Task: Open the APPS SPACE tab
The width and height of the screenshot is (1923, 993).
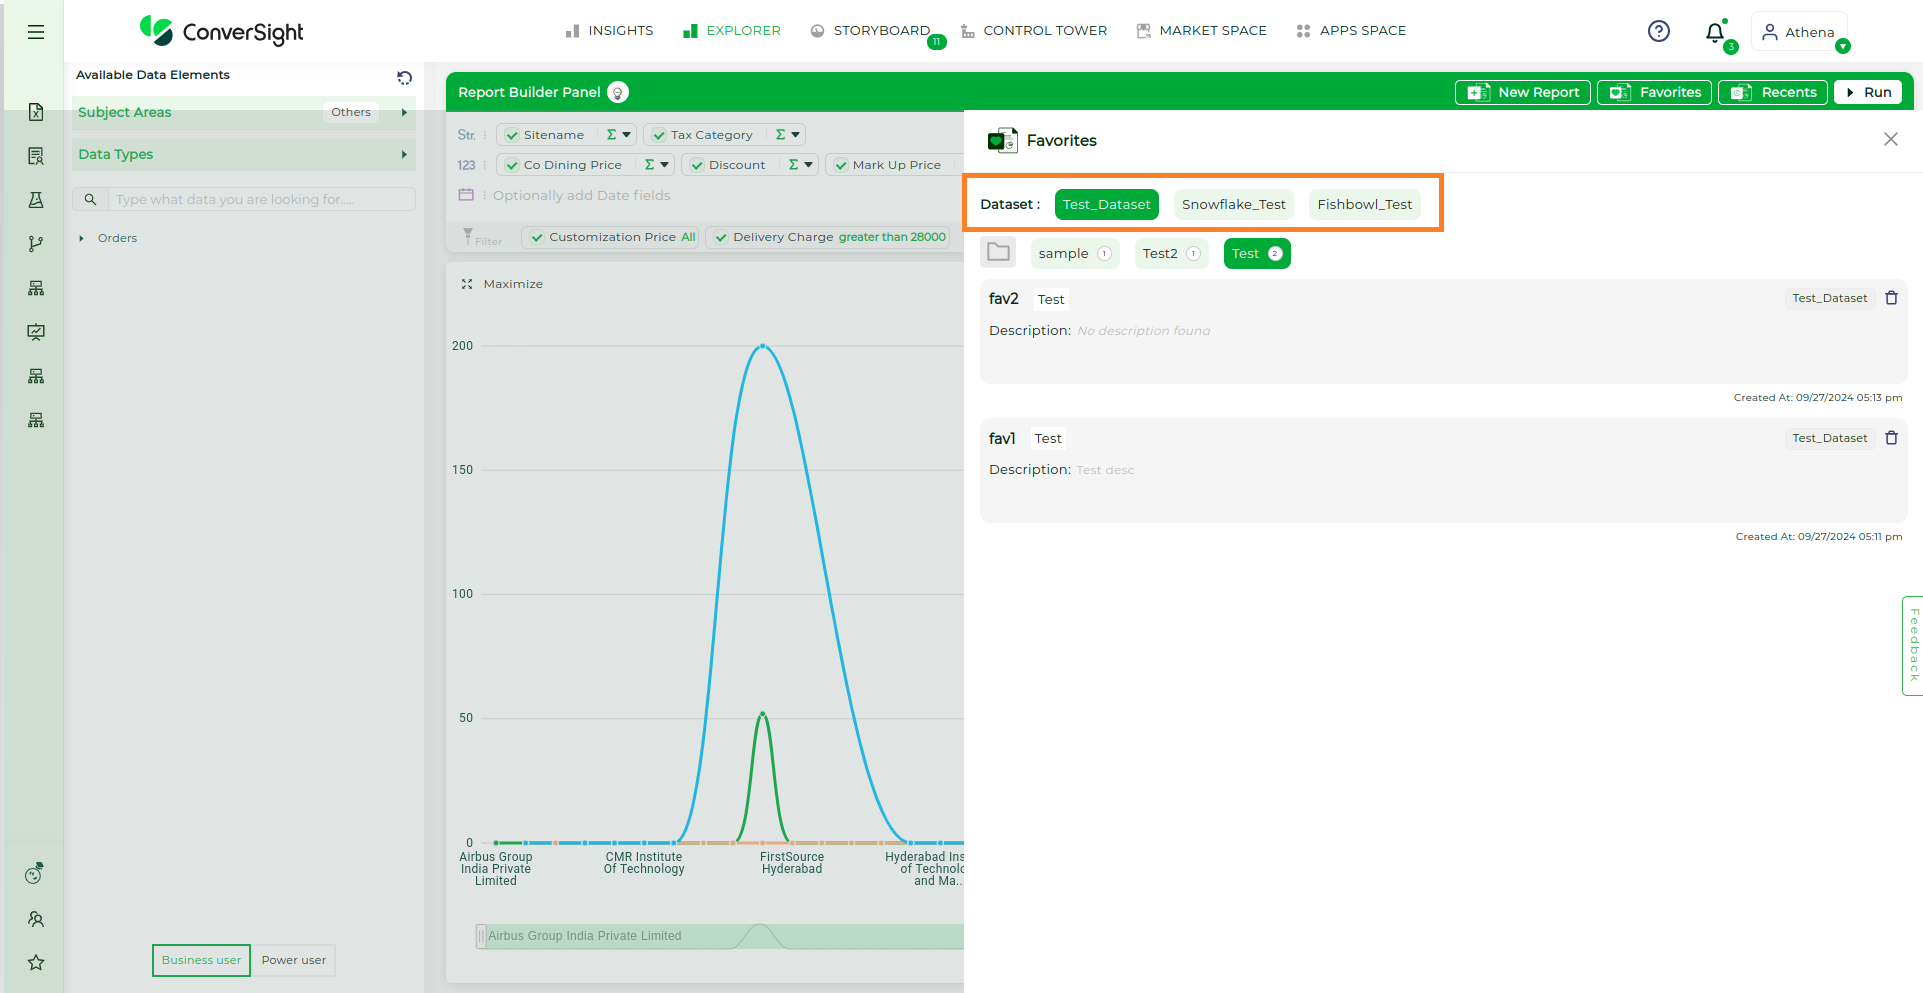Action: coord(1350,31)
